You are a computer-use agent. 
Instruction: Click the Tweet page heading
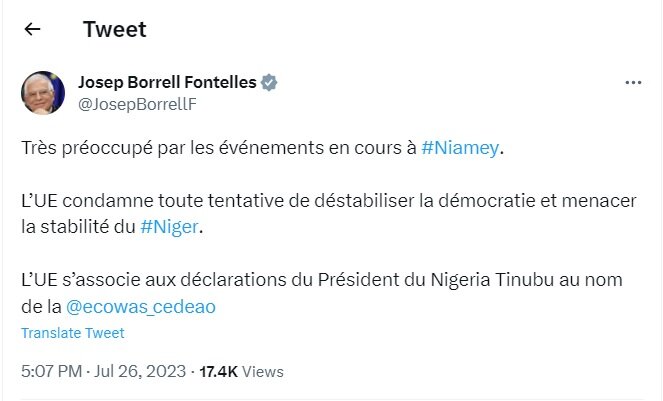114,30
